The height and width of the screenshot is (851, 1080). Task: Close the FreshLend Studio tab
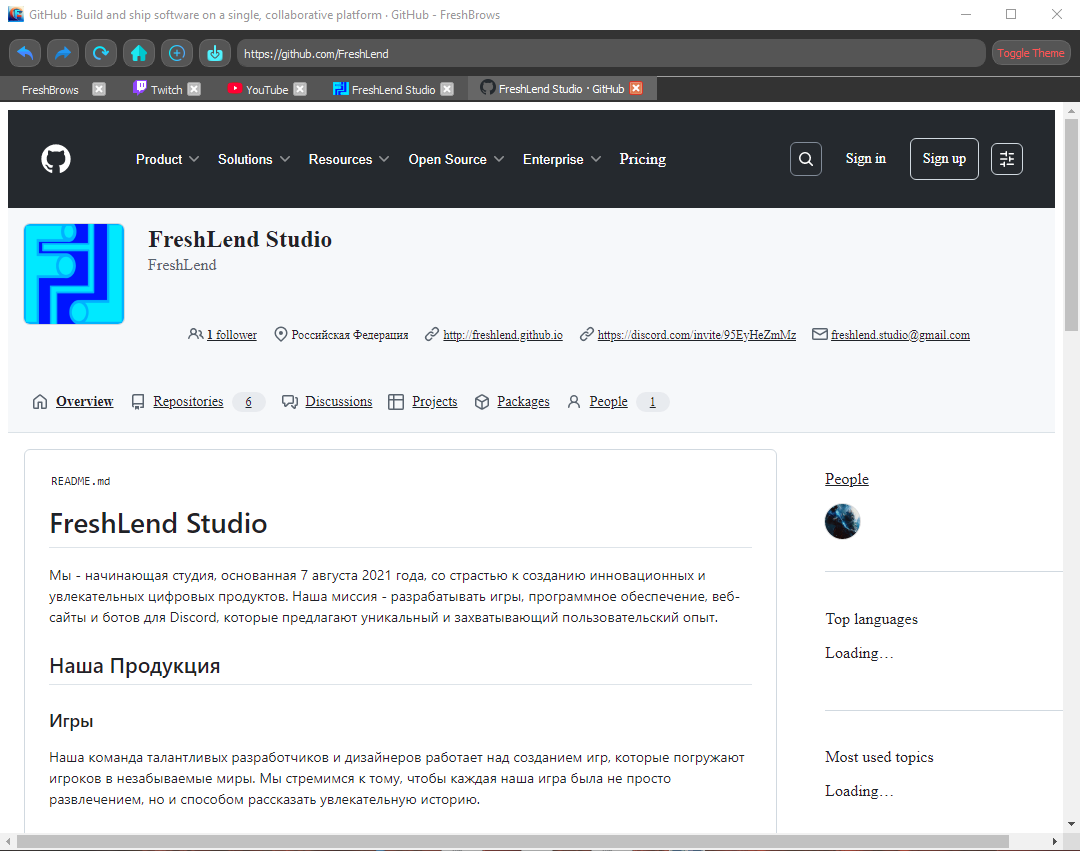[447, 89]
